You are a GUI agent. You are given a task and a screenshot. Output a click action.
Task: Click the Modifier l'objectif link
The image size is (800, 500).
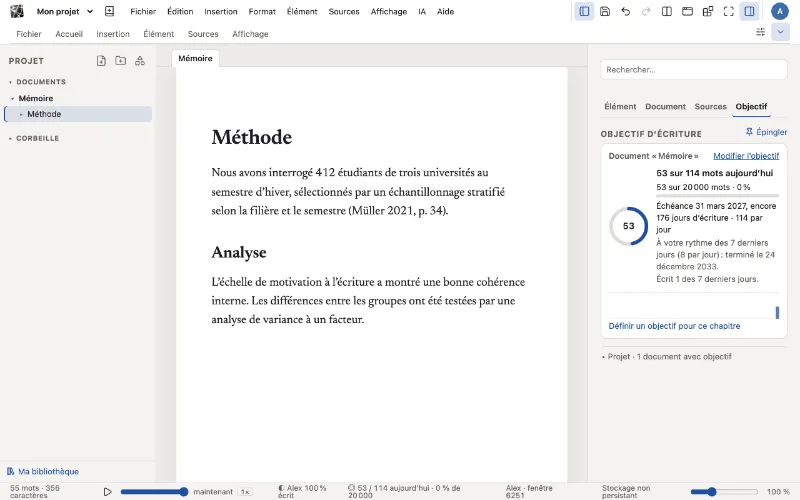746,156
